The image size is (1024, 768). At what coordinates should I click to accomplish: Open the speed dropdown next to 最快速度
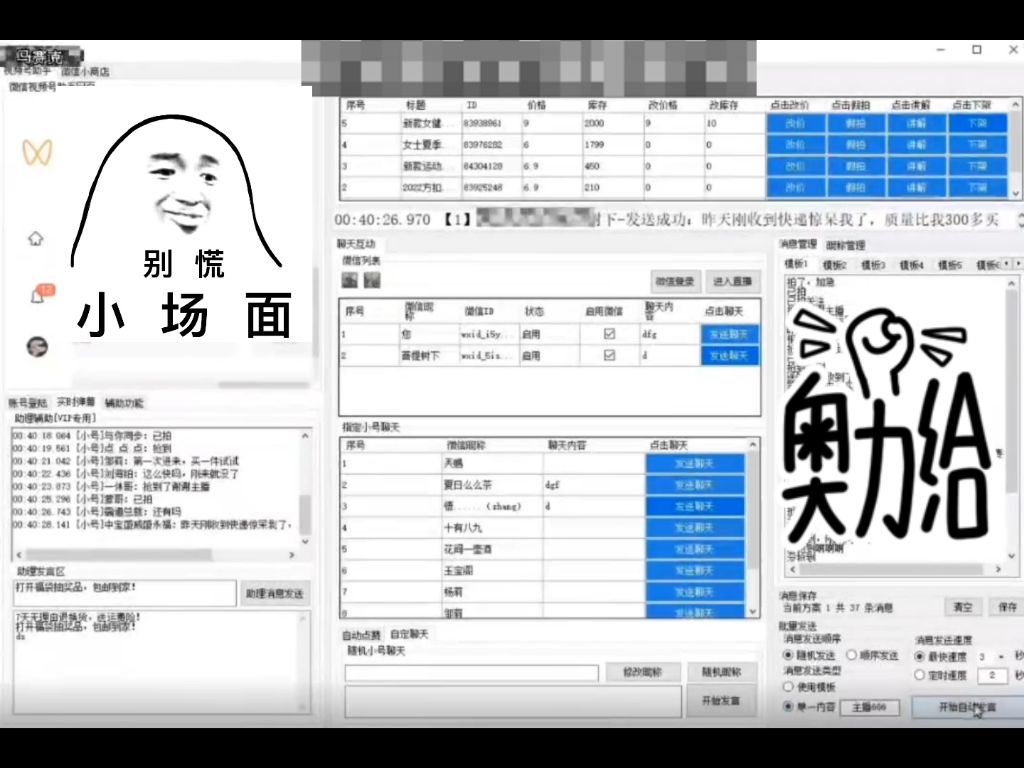tap(1001, 655)
